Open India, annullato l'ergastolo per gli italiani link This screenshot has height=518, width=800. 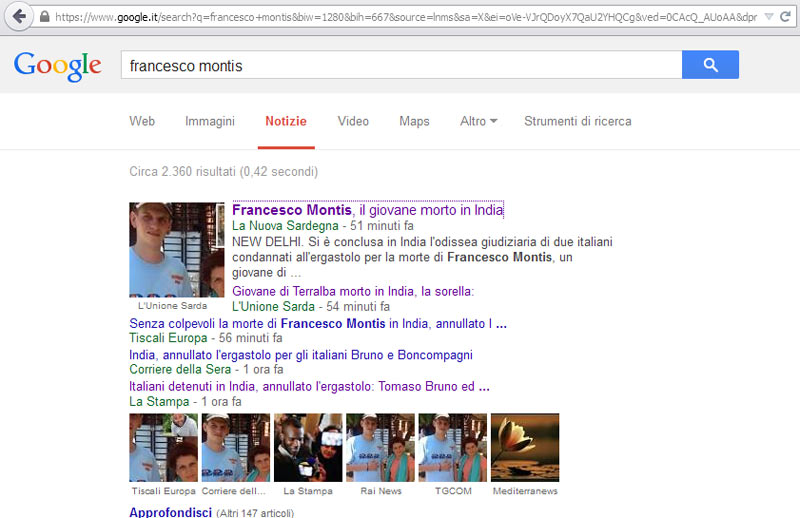[x=301, y=355]
